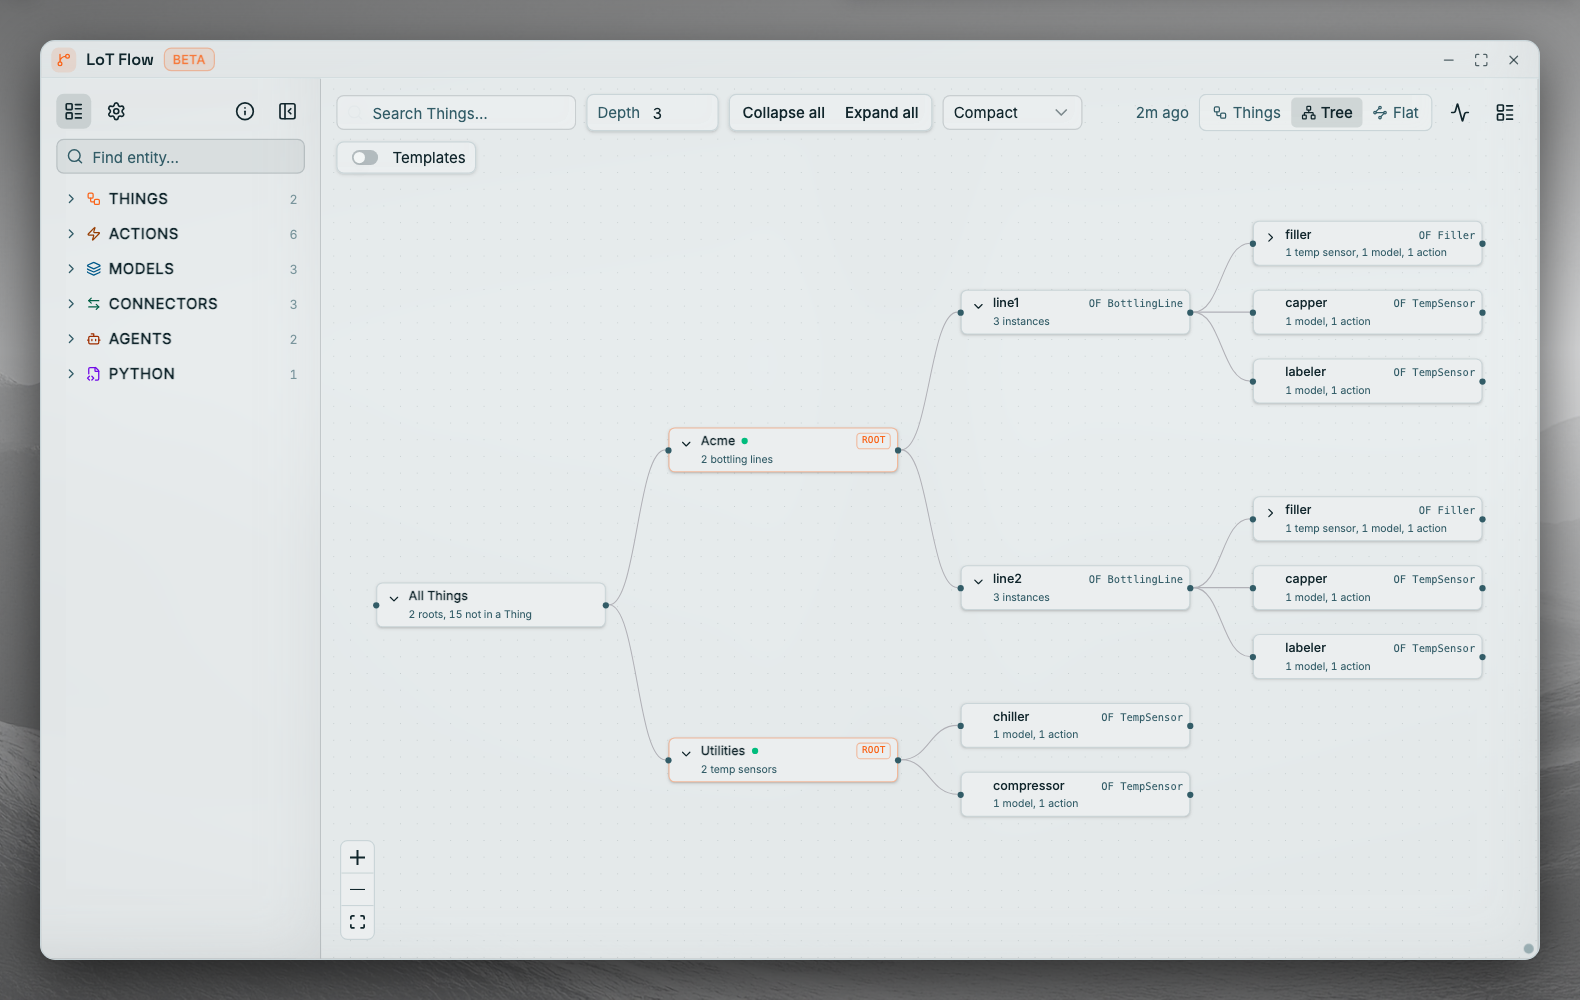This screenshot has width=1580, height=1000.
Task: Zoom in with the plus button
Action: tap(357, 858)
